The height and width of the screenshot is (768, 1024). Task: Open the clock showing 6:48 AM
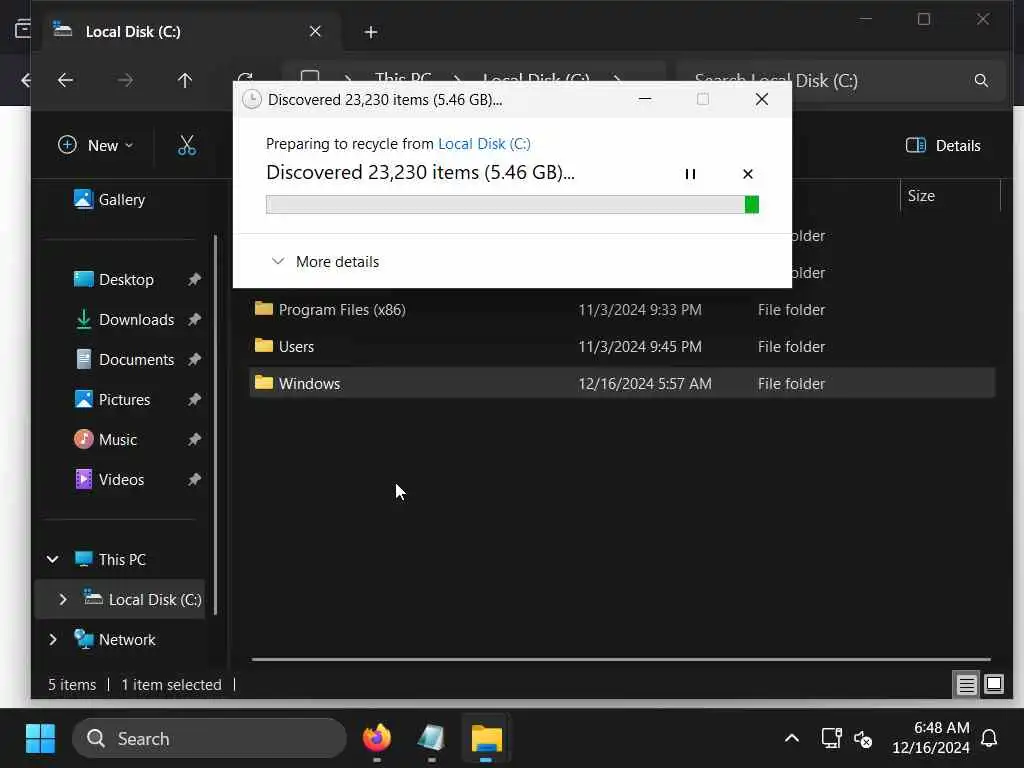pos(931,737)
